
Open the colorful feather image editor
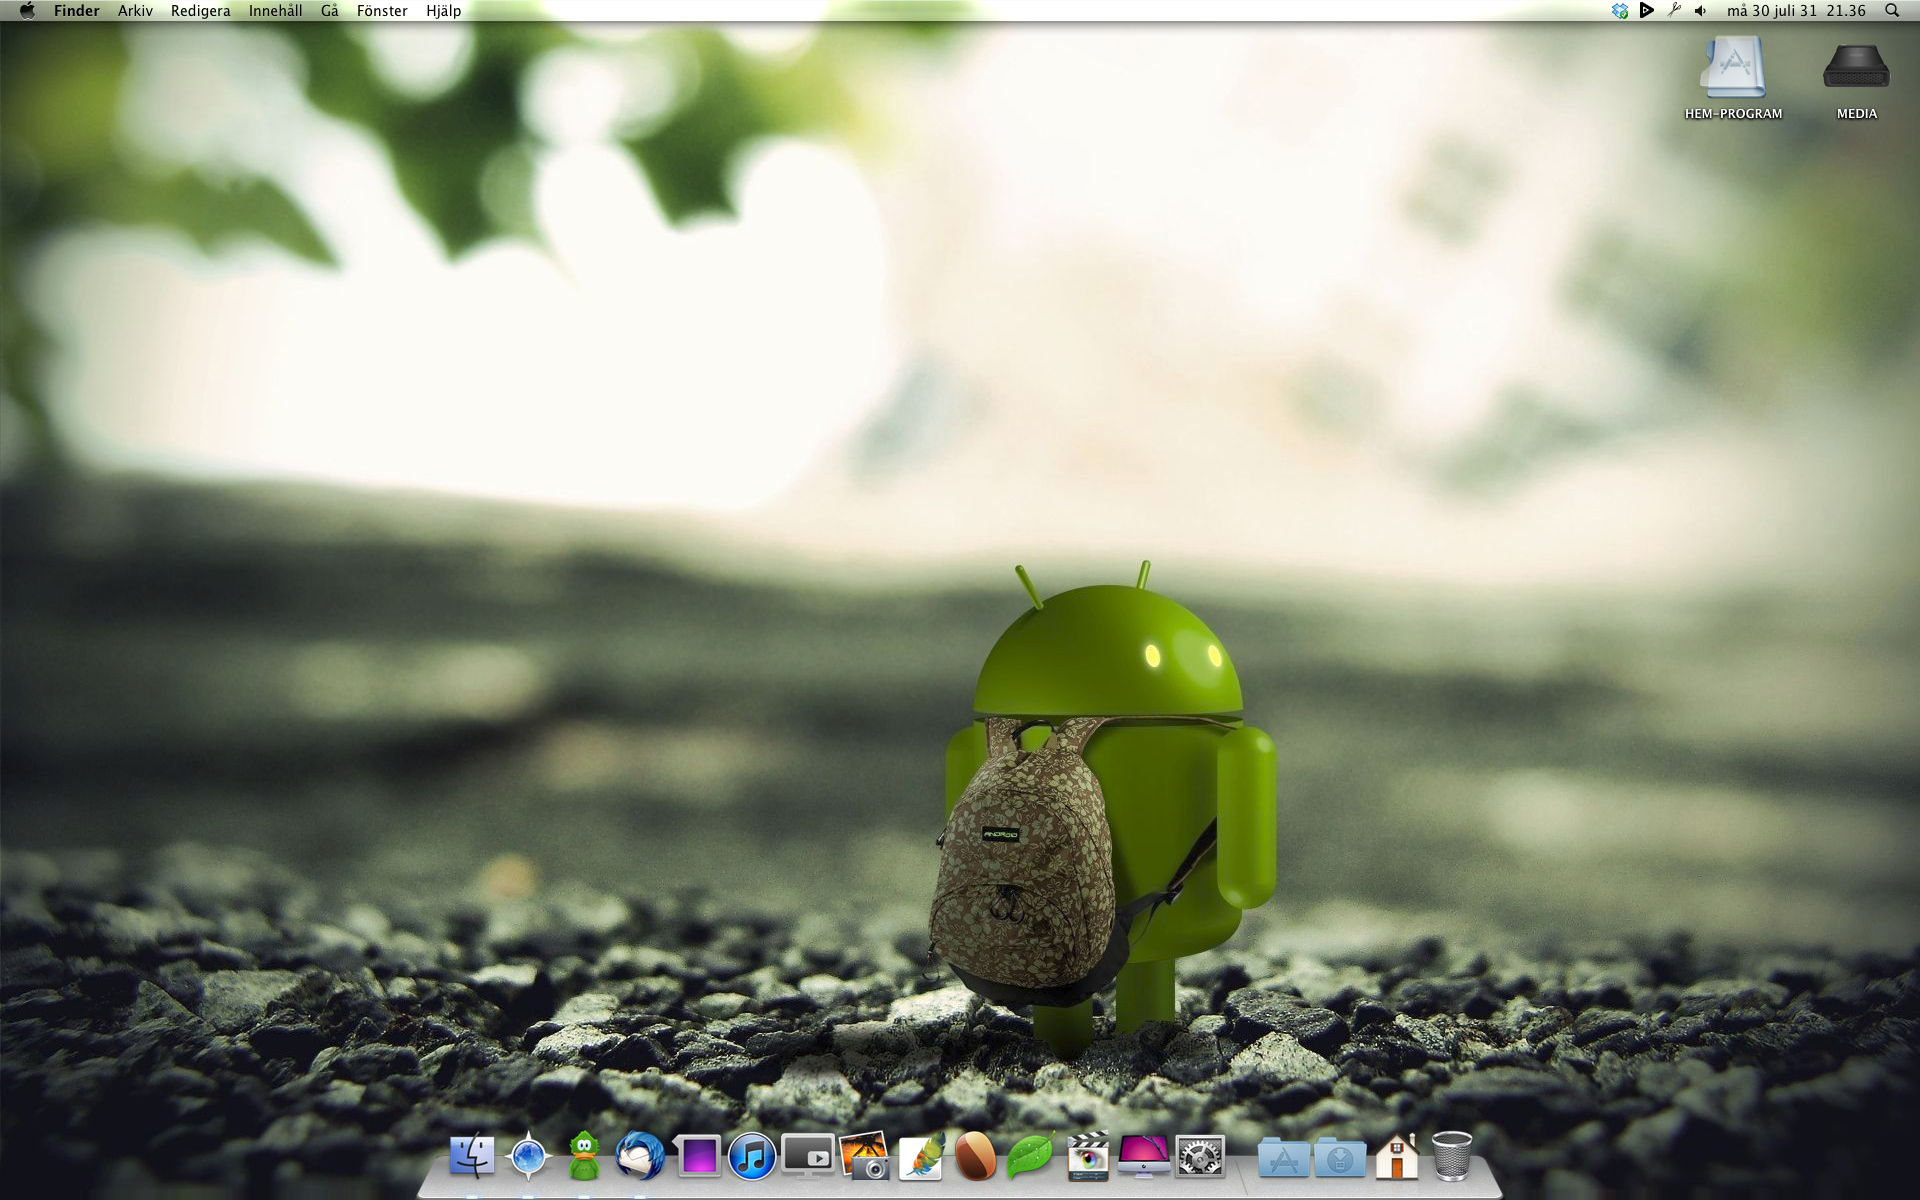pos(921,1156)
